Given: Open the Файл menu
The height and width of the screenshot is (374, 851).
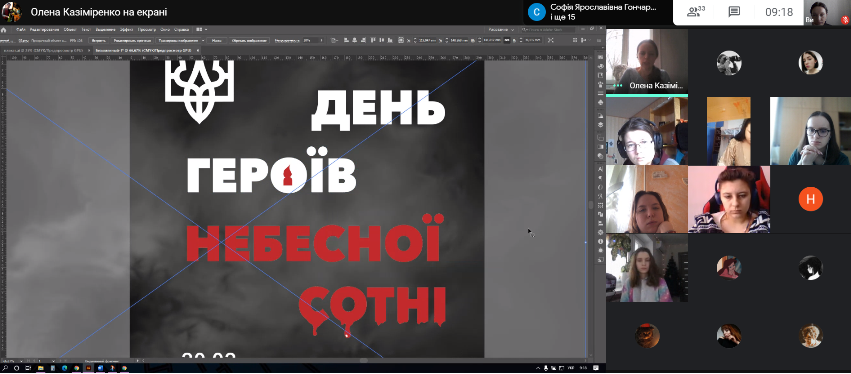Looking at the screenshot, I should (x=21, y=29).
